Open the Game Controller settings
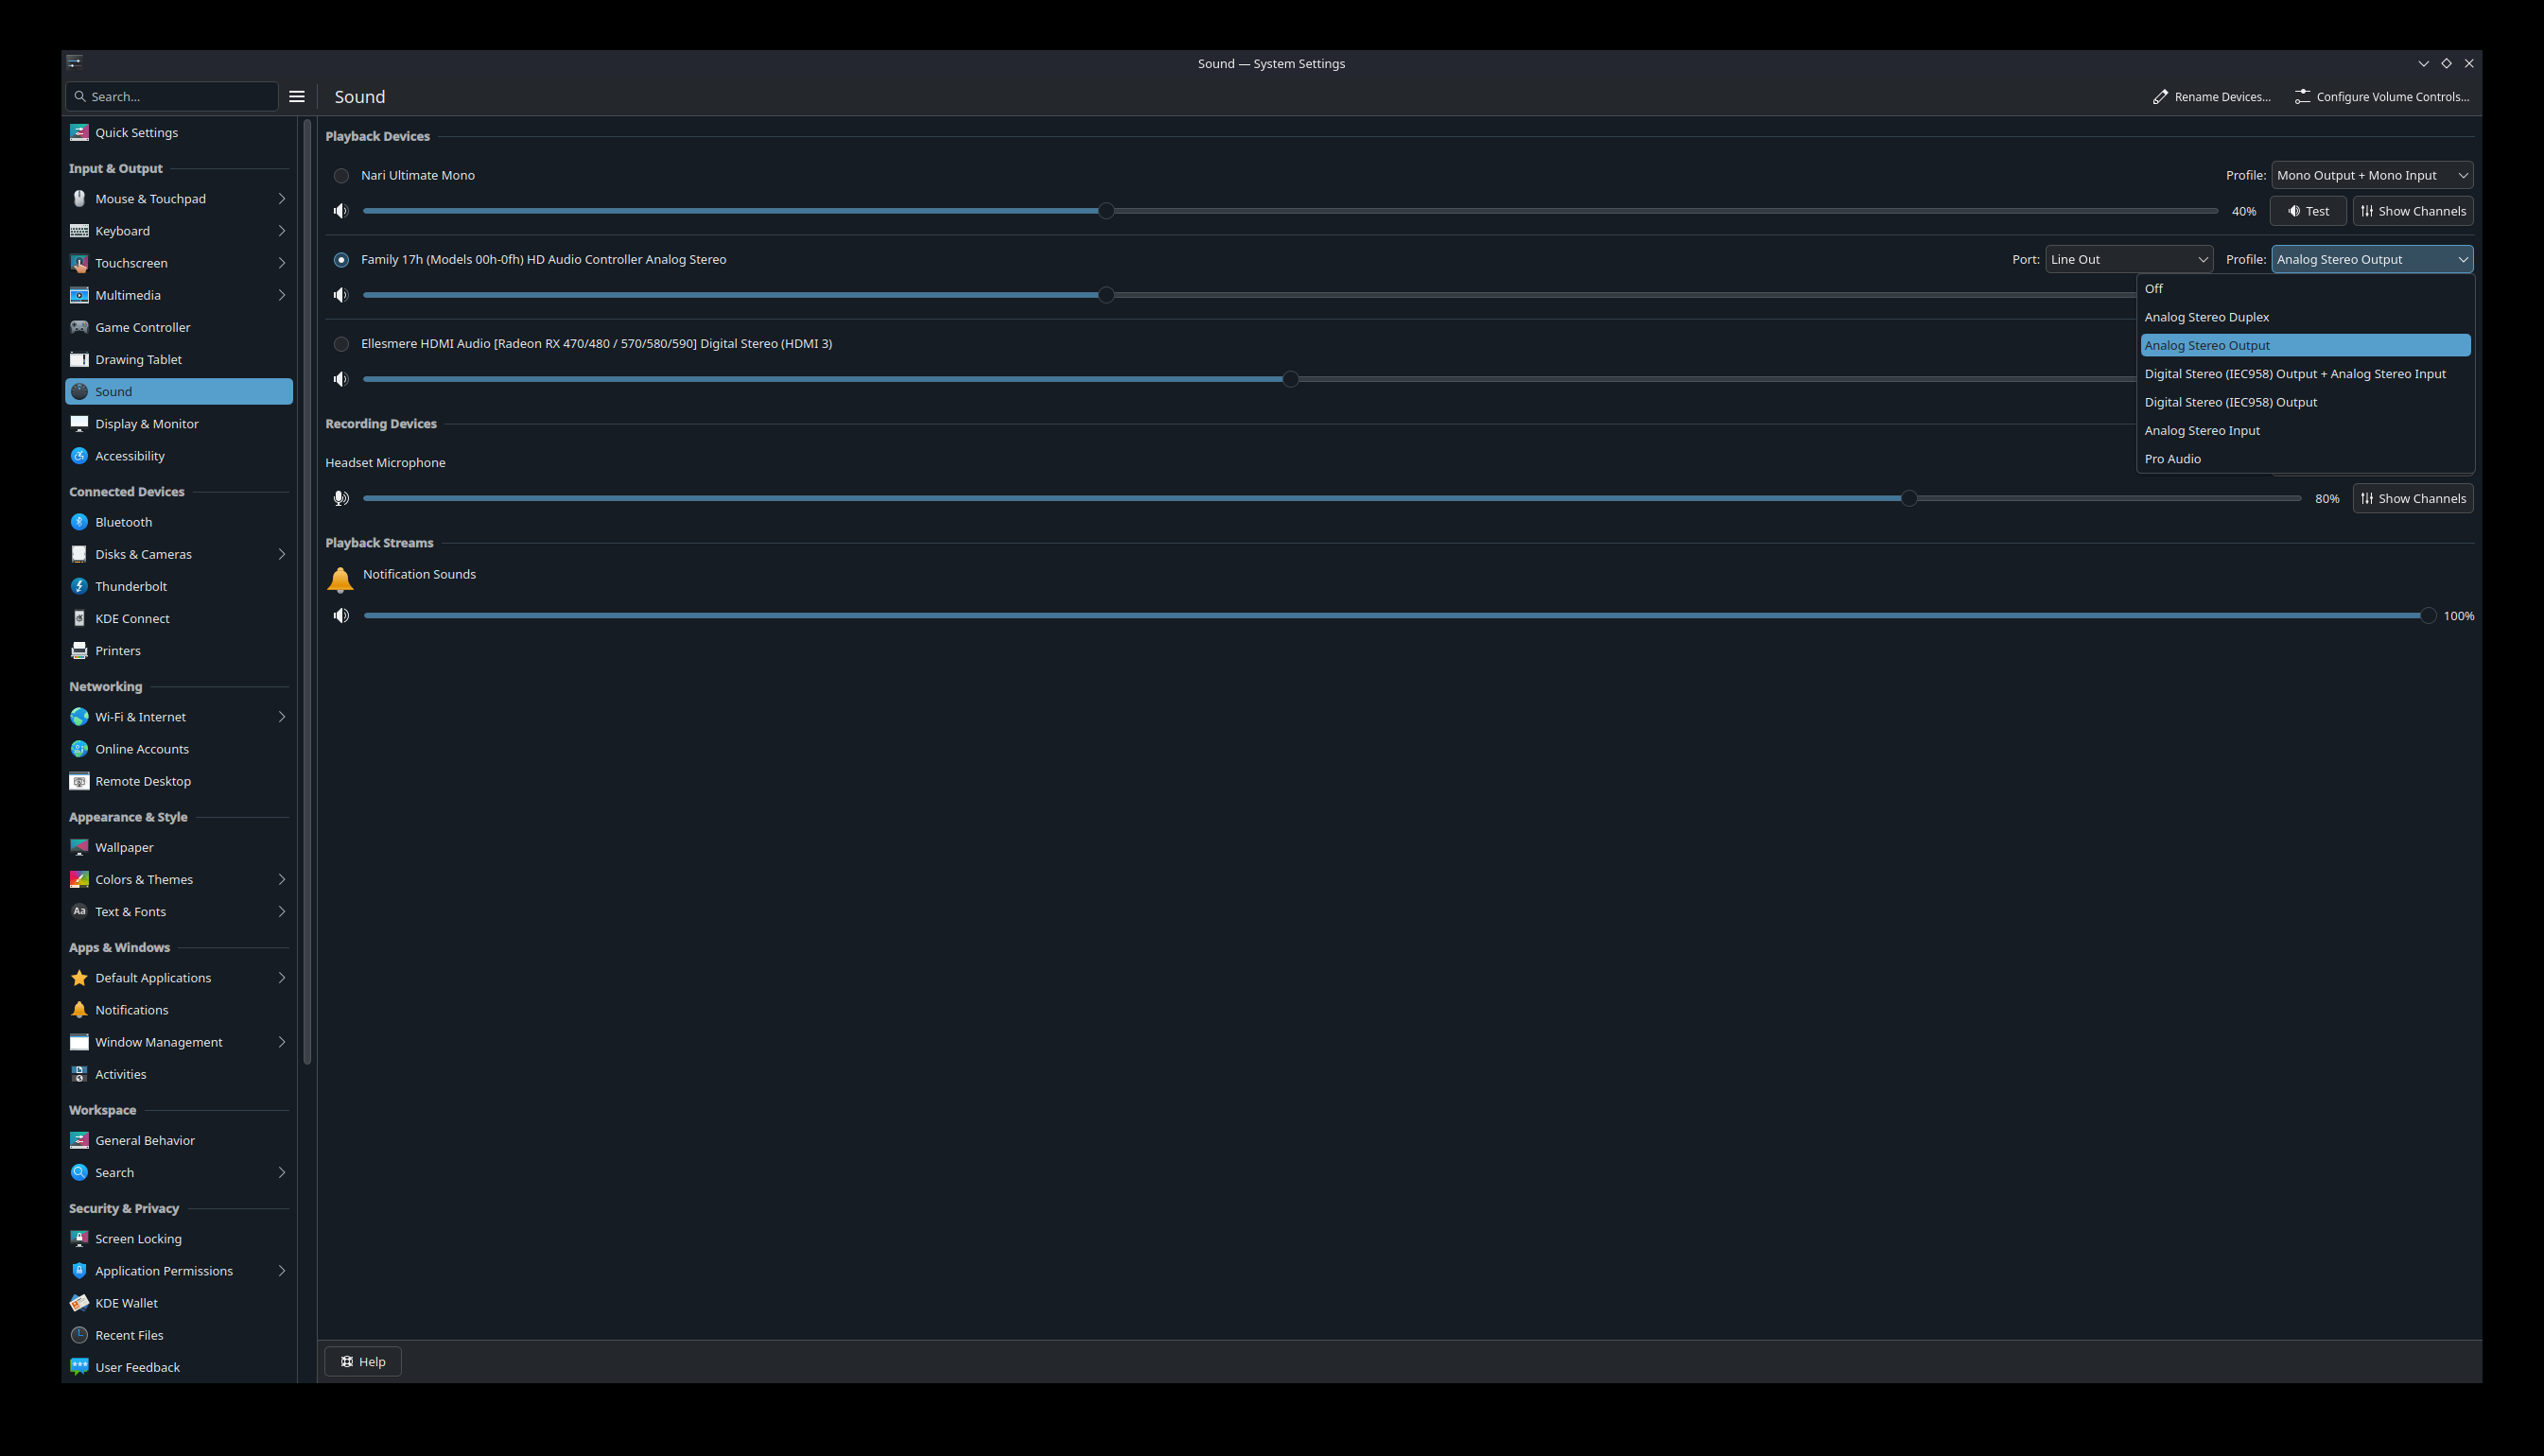2544x1456 pixels. (x=142, y=327)
